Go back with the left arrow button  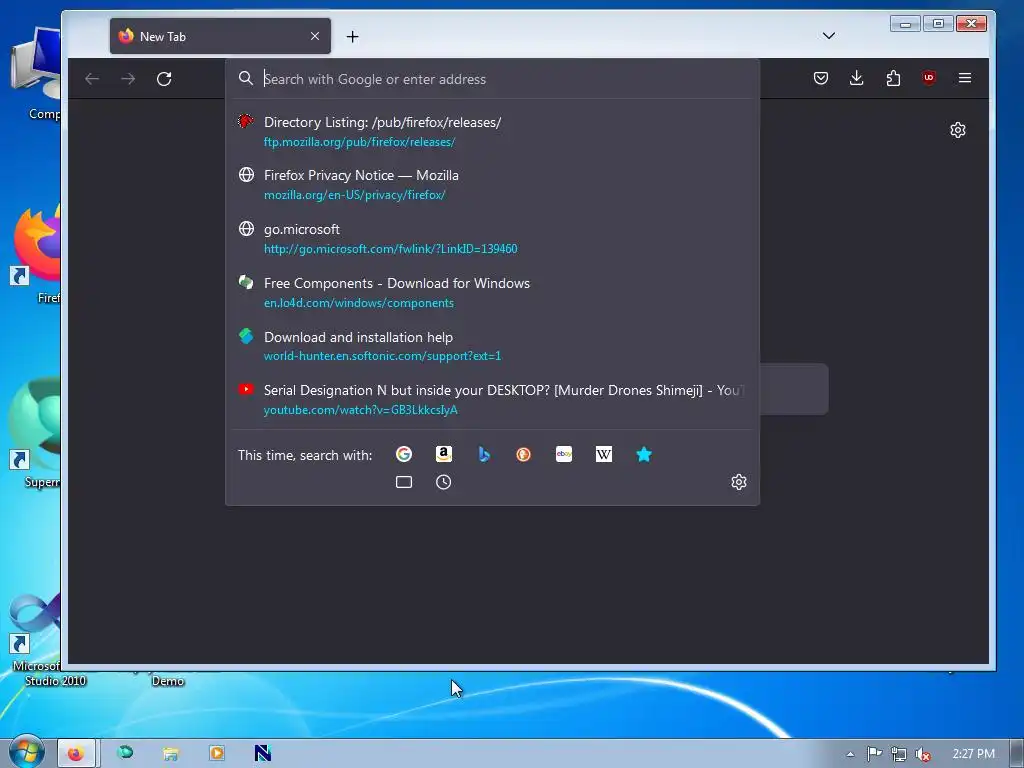point(92,79)
